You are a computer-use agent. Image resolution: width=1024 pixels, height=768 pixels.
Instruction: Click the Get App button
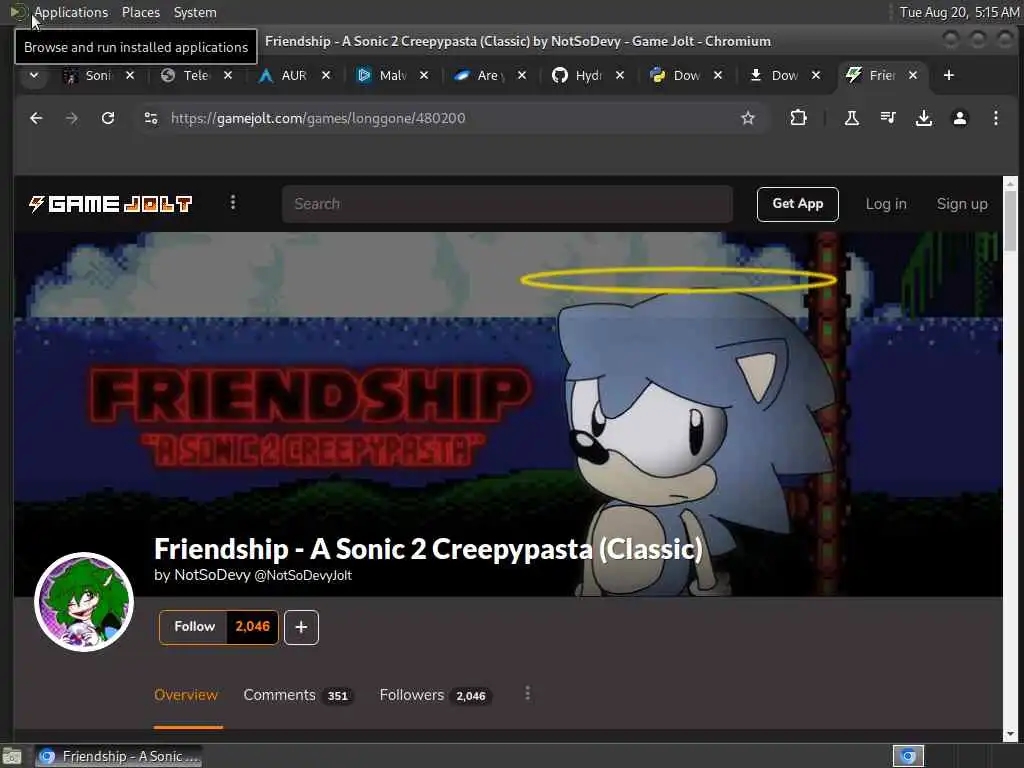[x=797, y=204]
